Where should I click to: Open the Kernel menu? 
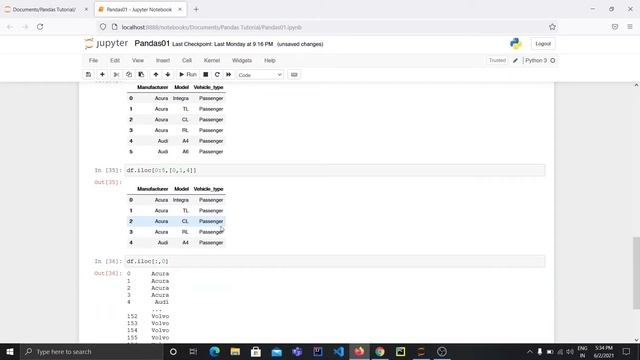[x=212, y=60]
